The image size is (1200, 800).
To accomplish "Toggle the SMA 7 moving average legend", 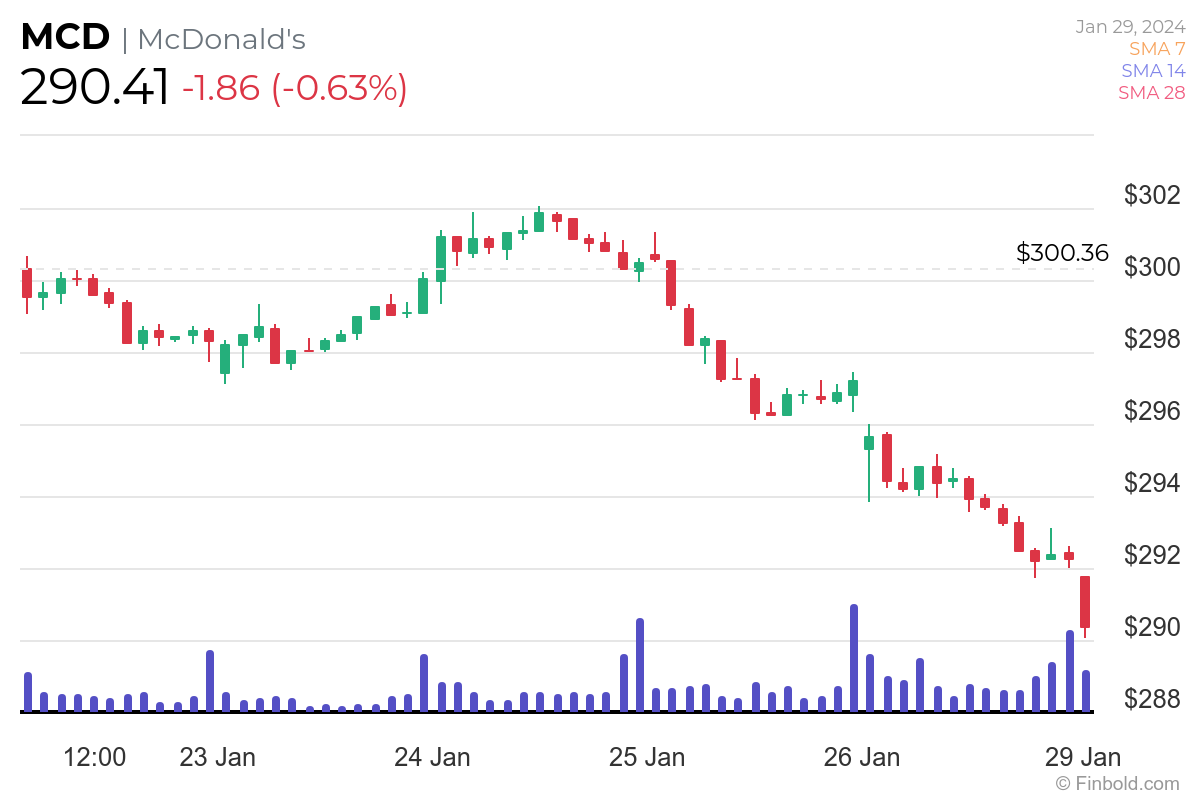I will coord(1156,48).
